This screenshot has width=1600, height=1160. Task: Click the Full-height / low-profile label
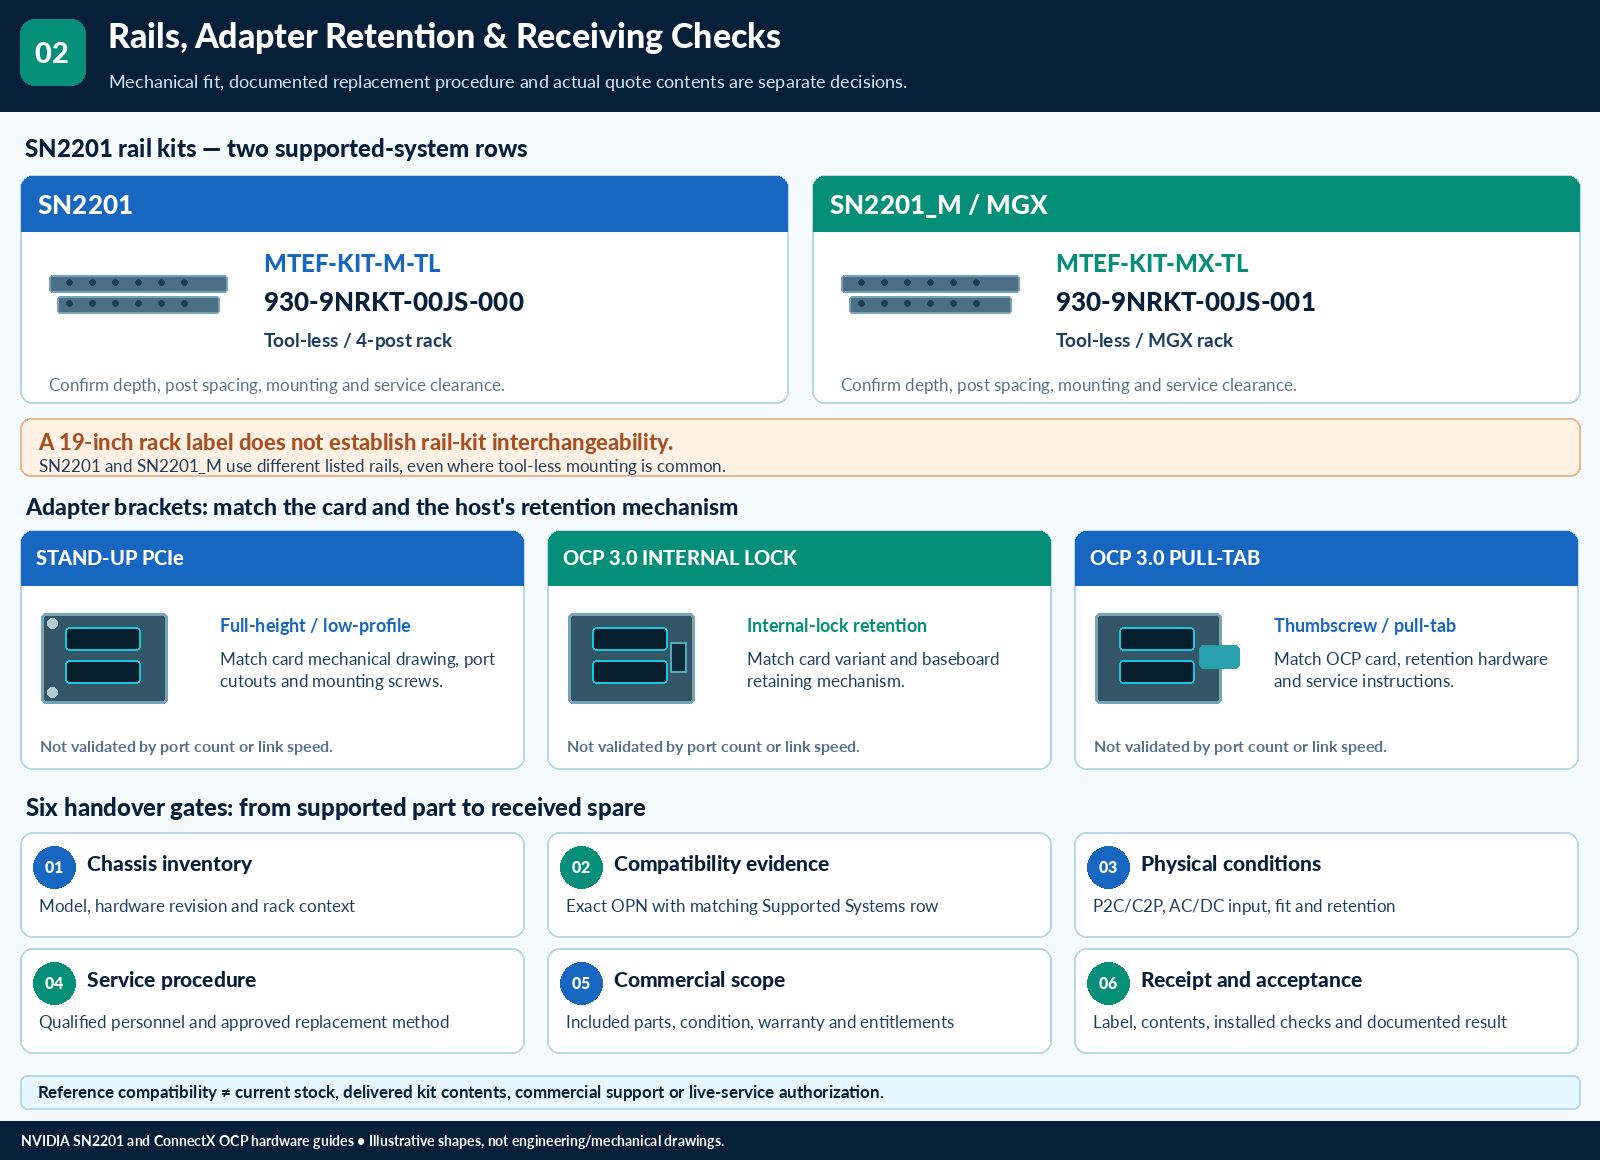[315, 625]
